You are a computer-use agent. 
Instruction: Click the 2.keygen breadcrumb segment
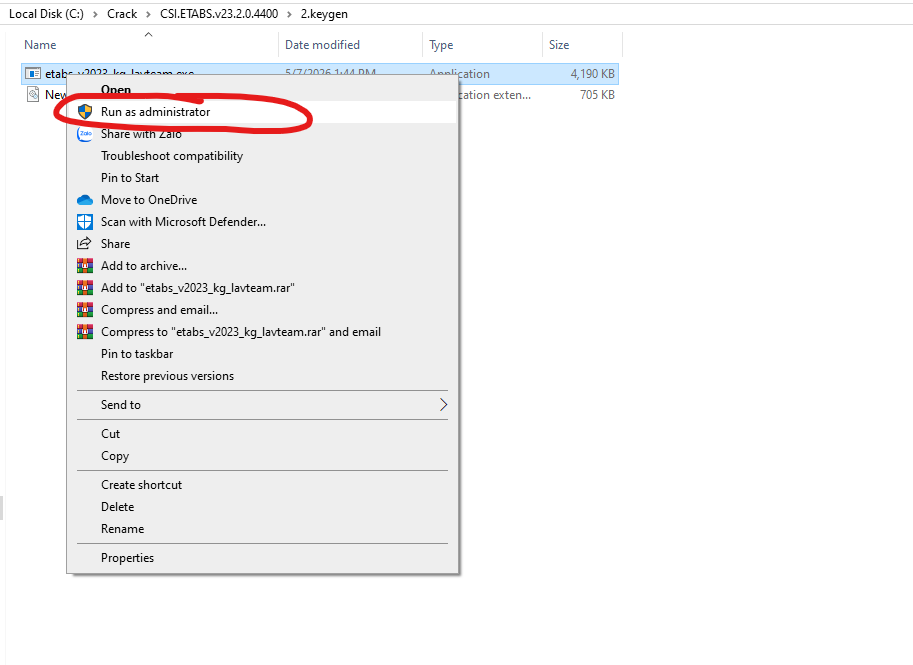point(324,14)
